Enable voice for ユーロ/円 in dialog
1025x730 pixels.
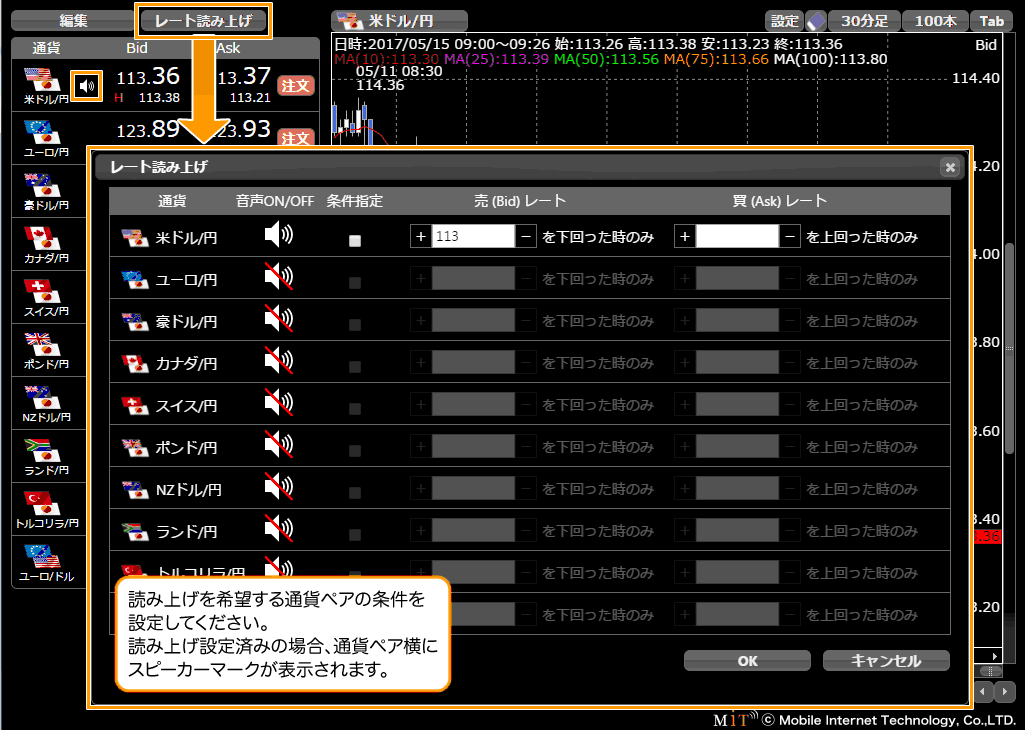278,279
